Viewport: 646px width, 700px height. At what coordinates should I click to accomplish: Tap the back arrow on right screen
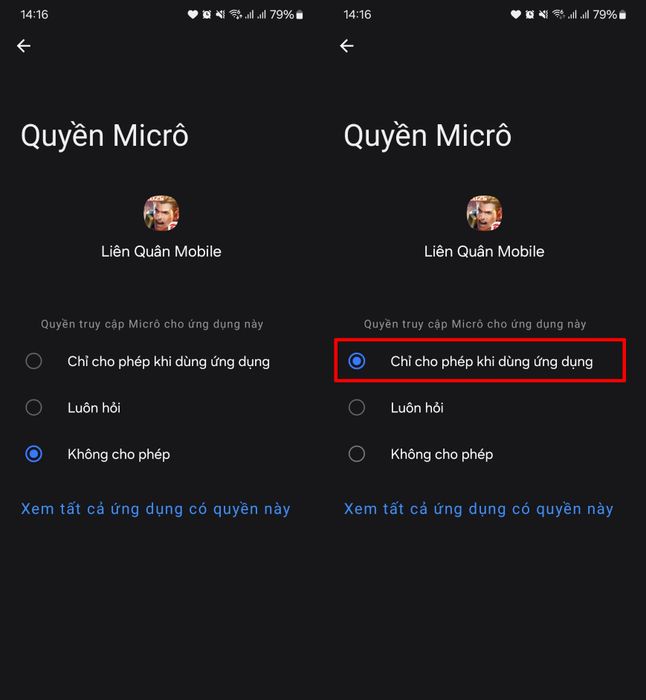point(346,46)
